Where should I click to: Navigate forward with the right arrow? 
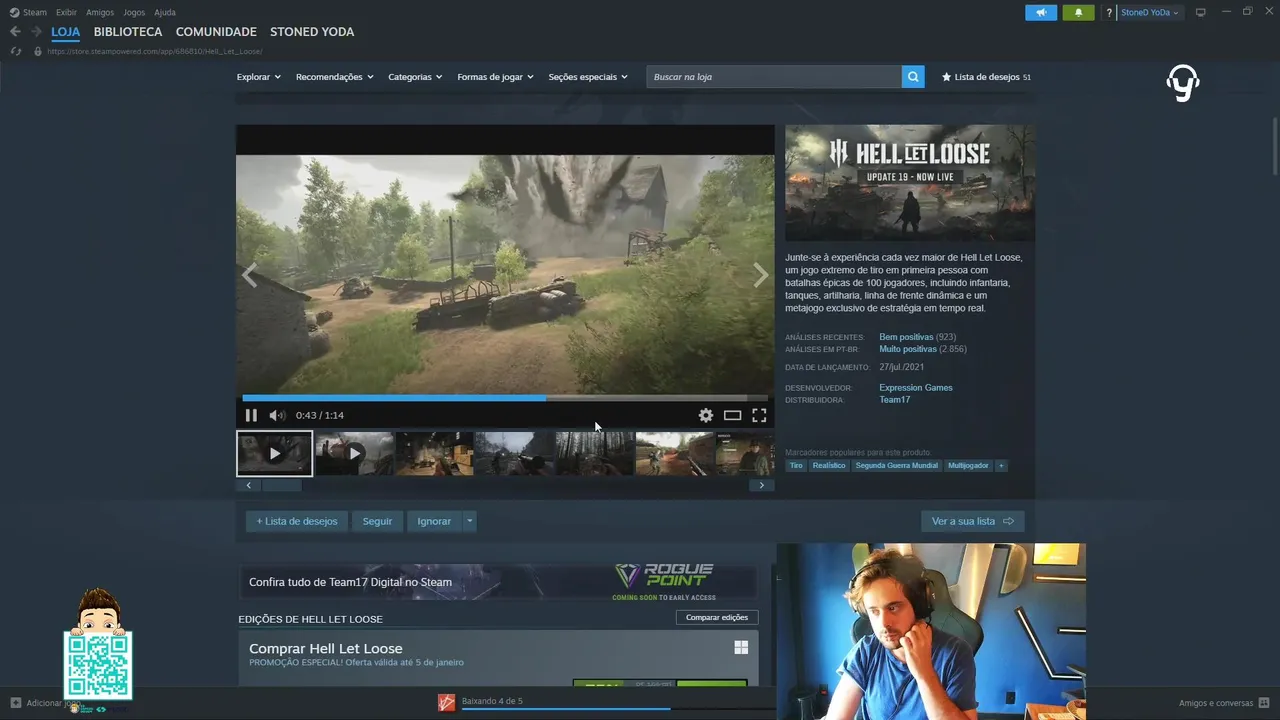[x=36, y=32]
